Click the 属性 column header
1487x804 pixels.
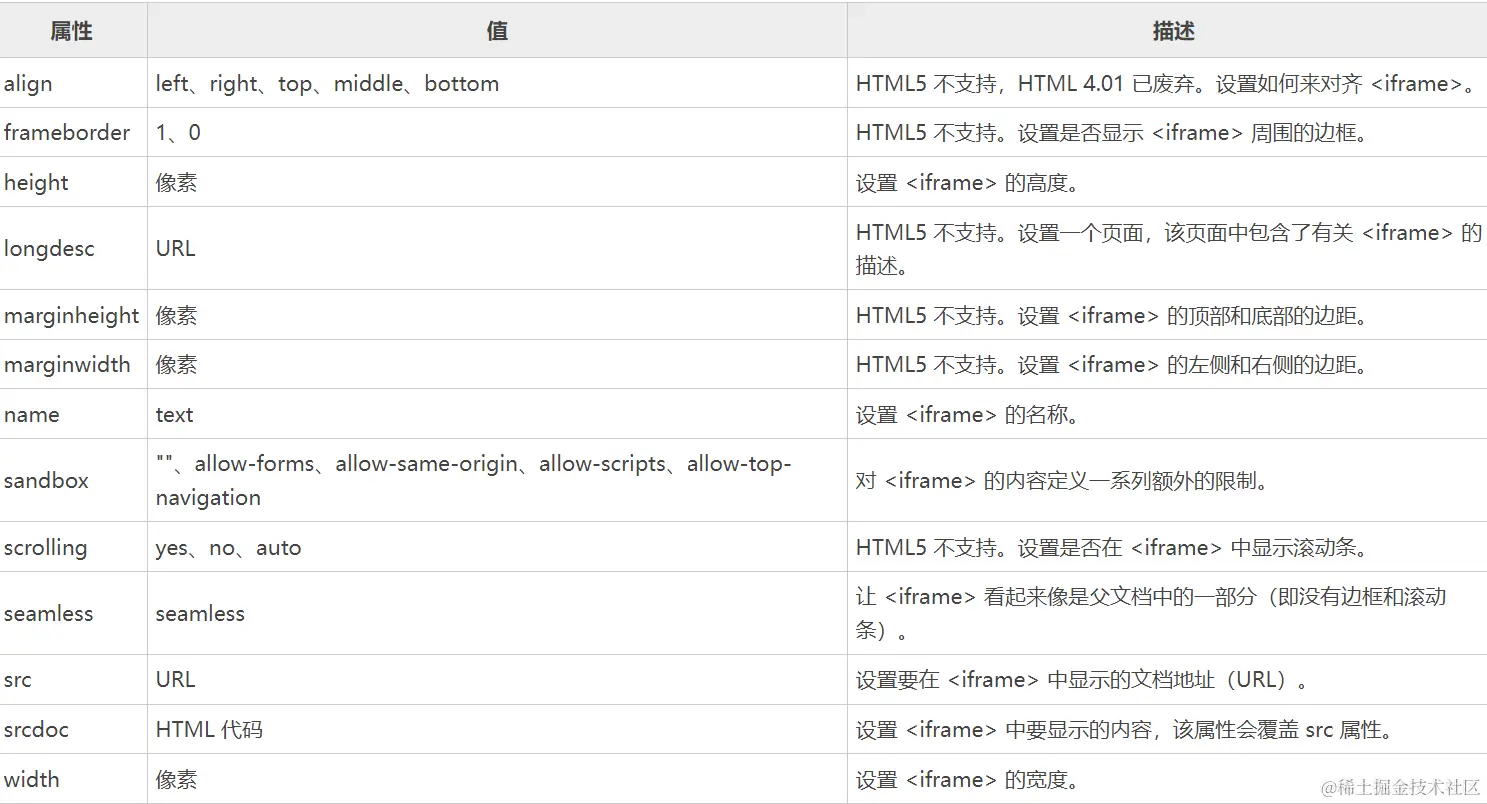click(x=72, y=31)
